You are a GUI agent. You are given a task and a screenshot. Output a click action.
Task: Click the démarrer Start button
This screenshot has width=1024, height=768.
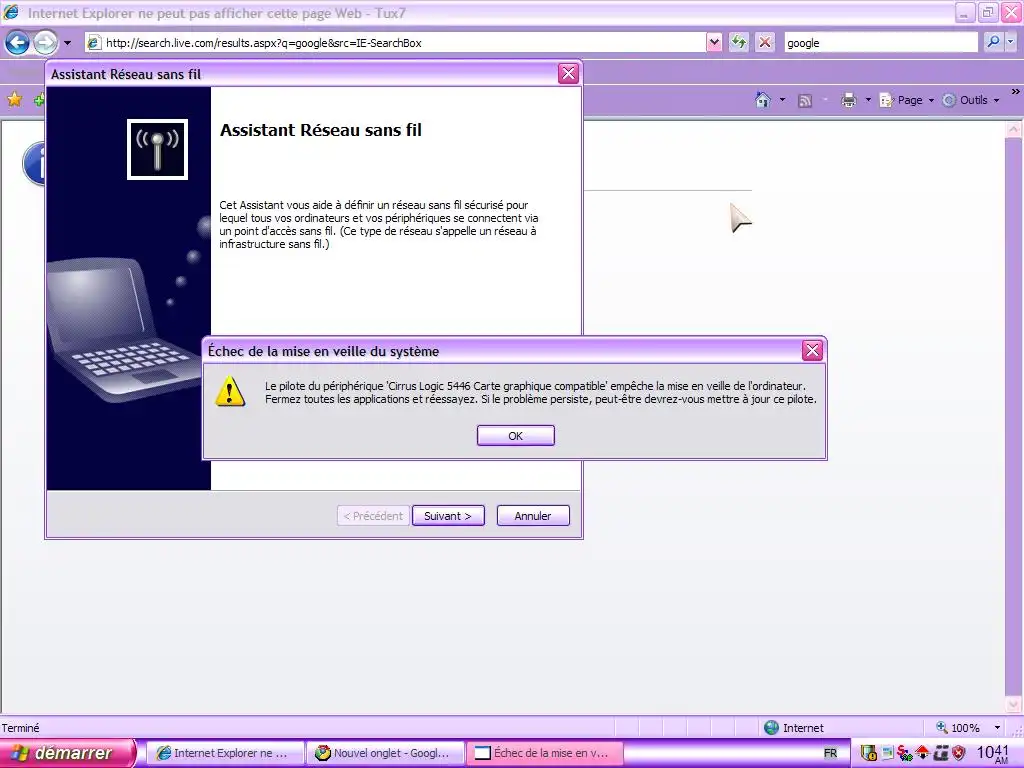click(x=67, y=753)
